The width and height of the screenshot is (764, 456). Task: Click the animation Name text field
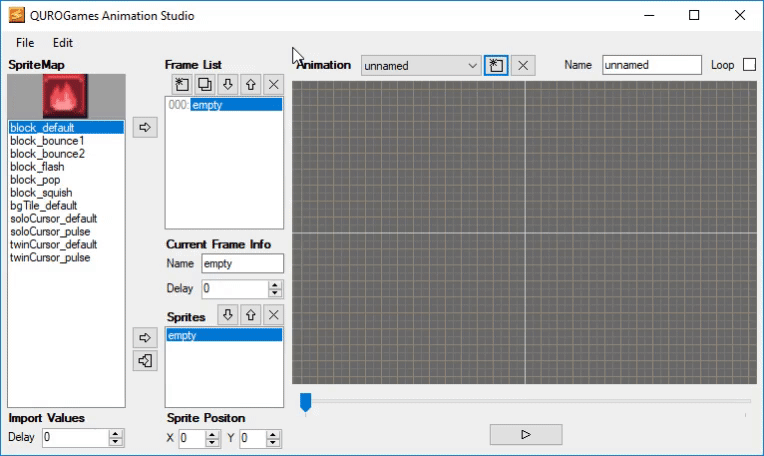pyautogui.click(x=651, y=65)
